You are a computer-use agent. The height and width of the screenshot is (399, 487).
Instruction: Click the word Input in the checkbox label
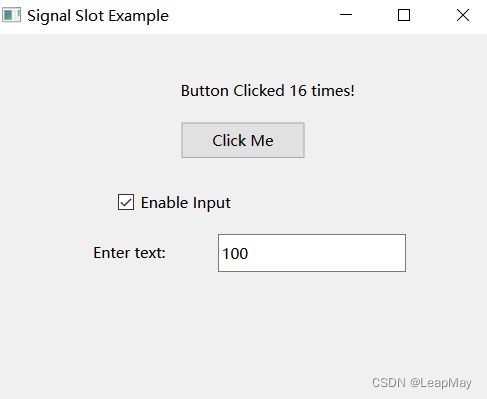212,203
